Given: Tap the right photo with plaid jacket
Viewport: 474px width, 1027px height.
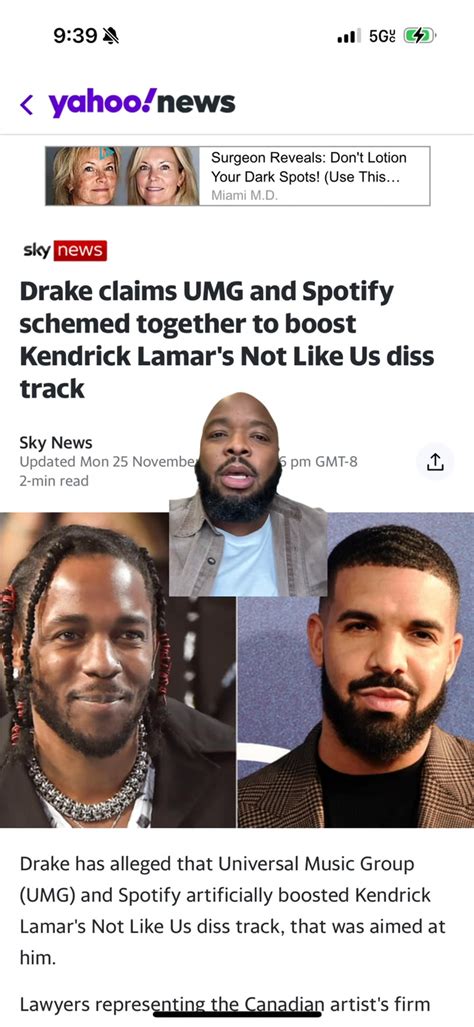Looking at the screenshot, I should (x=356, y=669).
